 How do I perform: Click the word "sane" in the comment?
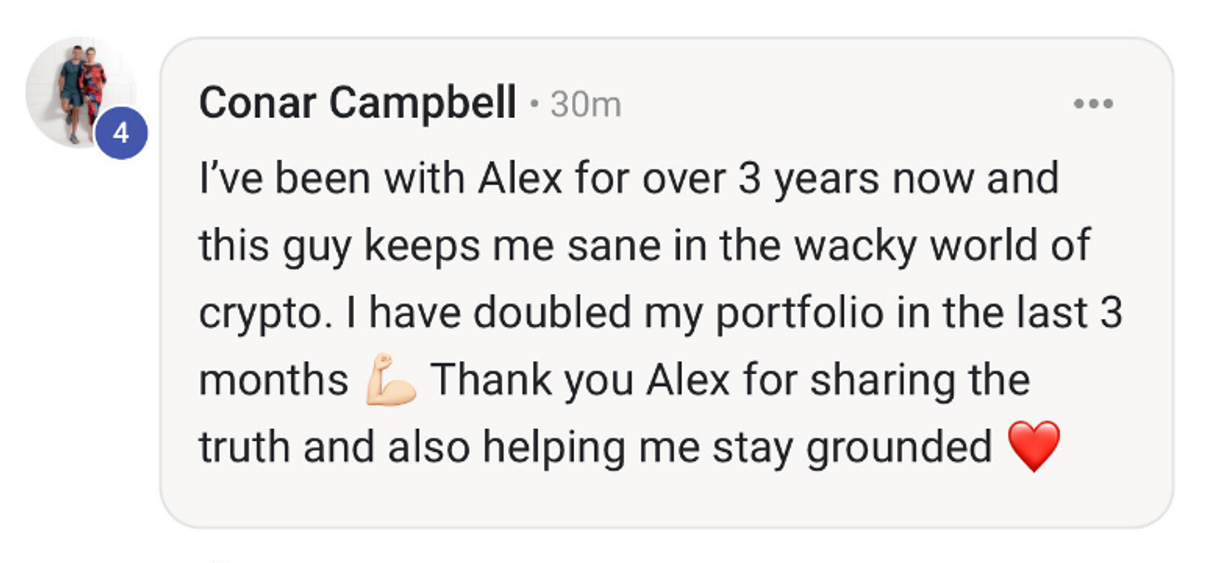point(594,247)
